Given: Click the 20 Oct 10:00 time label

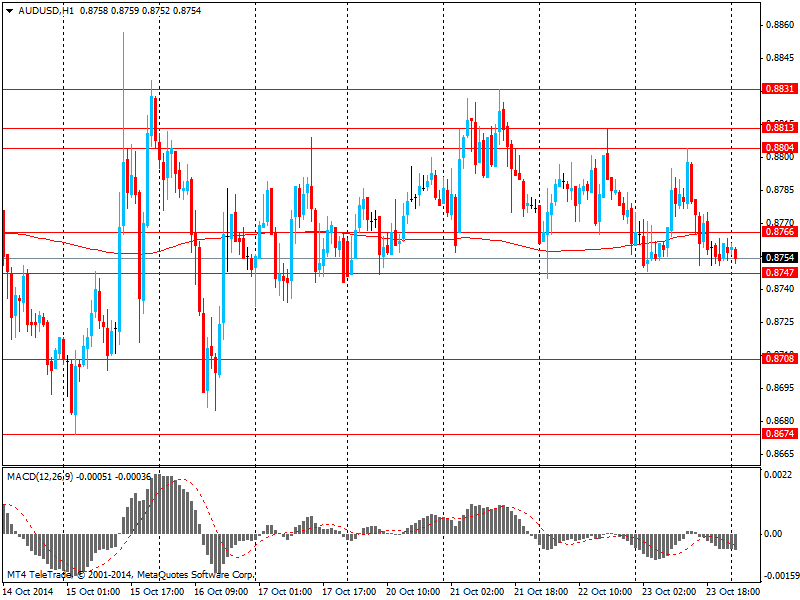Looking at the screenshot, I should pyautogui.click(x=413, y=591).
